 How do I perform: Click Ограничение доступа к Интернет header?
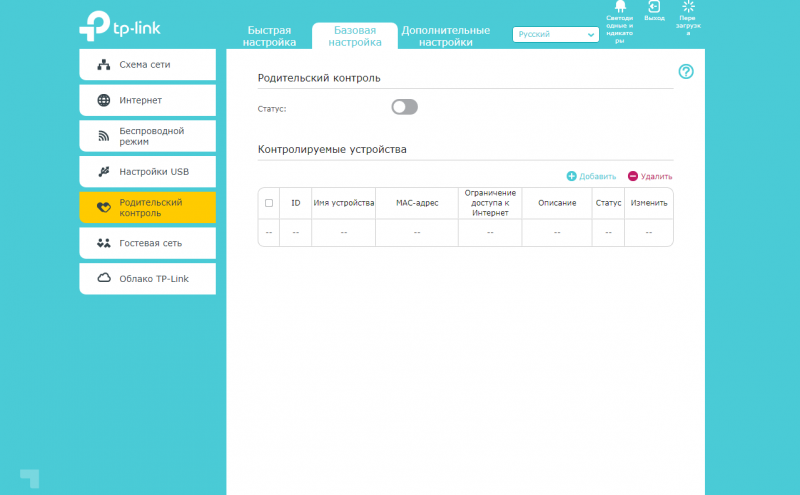(490, 203)
